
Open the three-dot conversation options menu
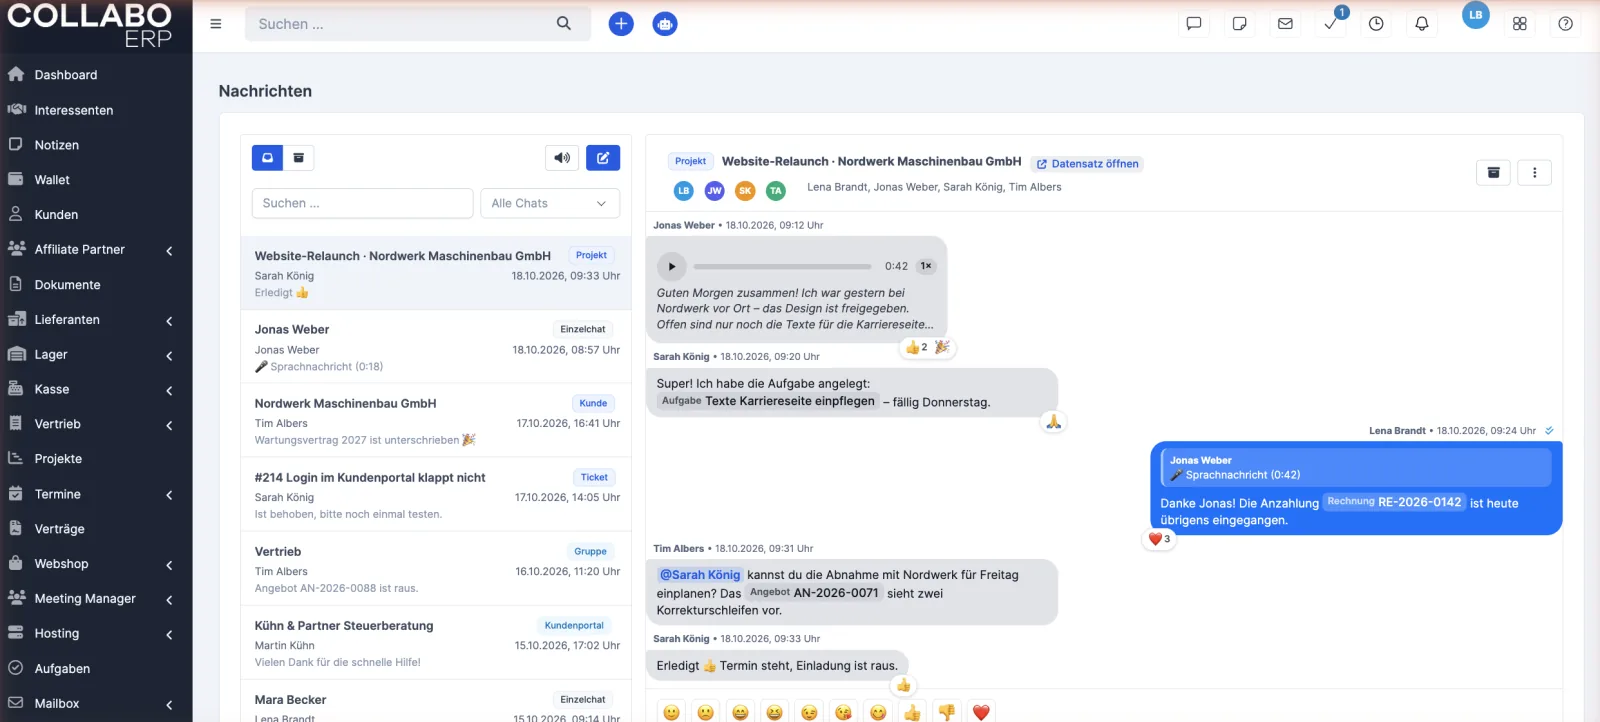pos(1535,173)
